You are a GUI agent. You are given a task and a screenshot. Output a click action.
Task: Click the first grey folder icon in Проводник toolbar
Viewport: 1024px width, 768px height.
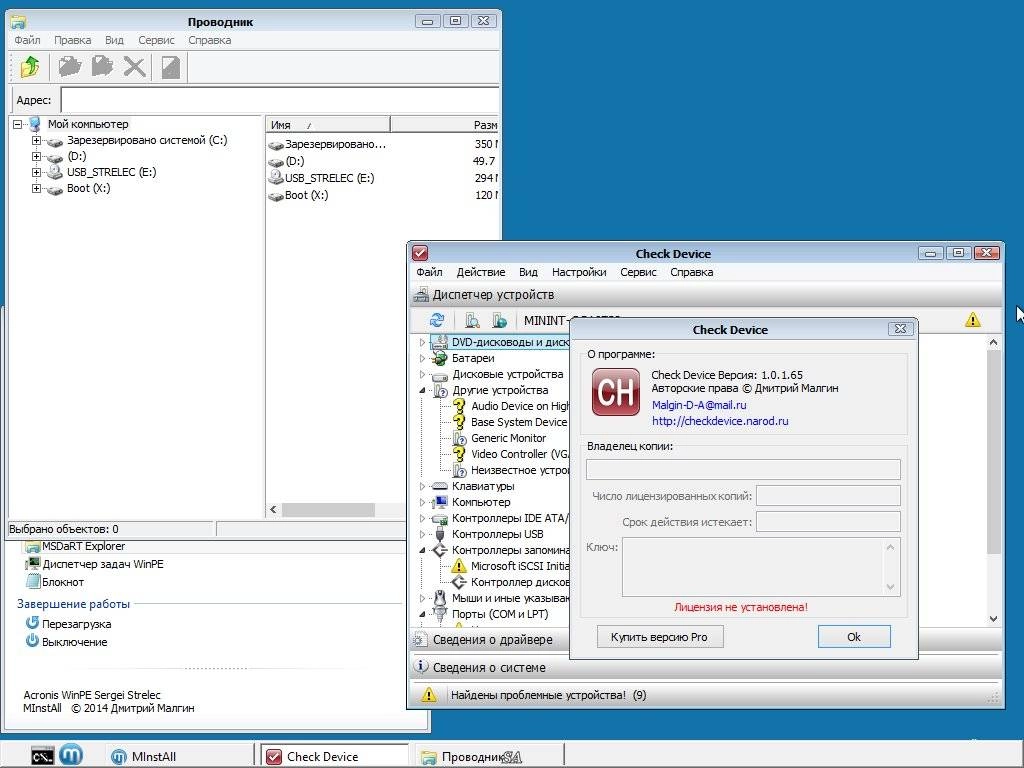pos(69,66)
